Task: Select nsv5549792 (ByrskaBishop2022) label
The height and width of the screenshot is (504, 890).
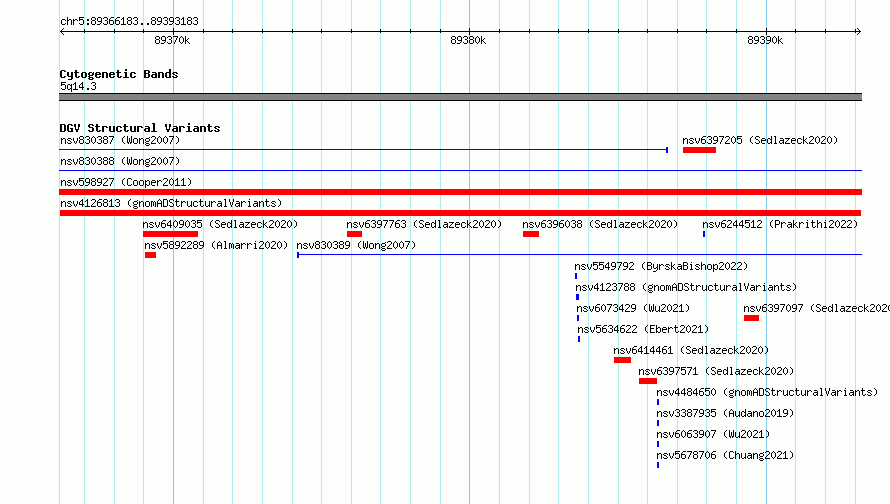Action: click(661, 266)
